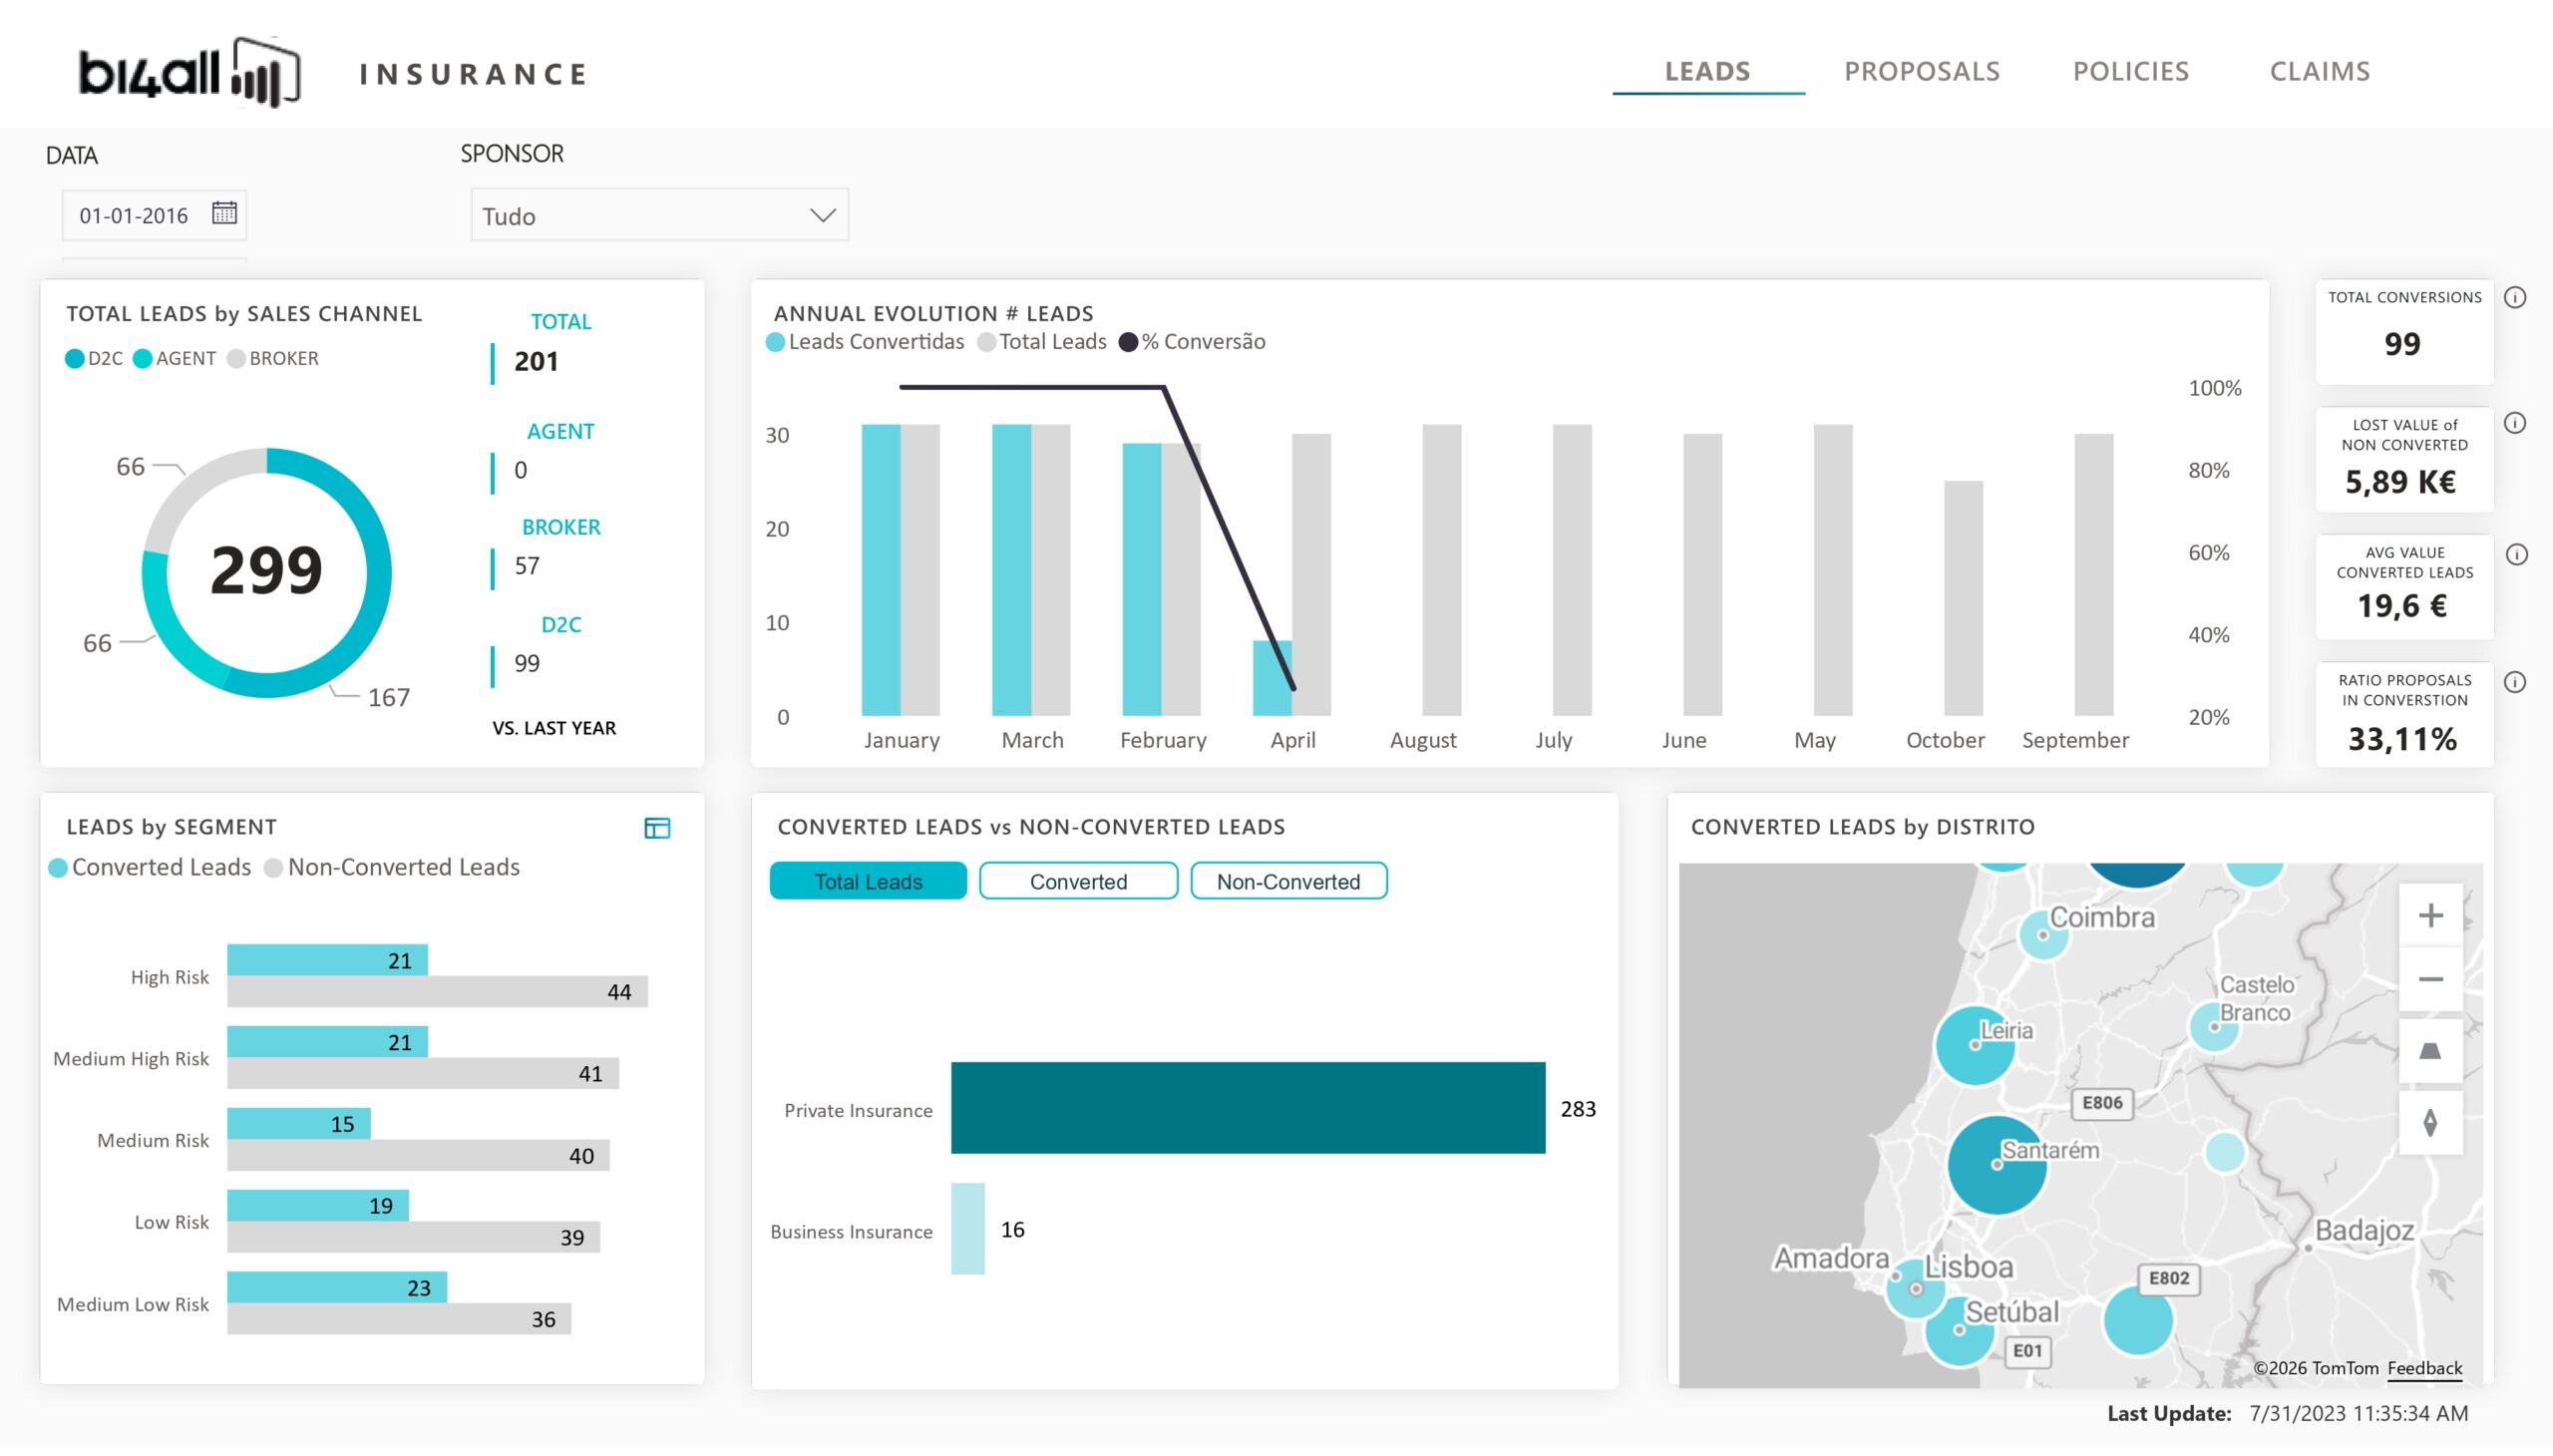This screenshot has height=1456, width=2553.
Task: Toggle % Conversão legend item
Action: pyautogui.click(x=1192, y=342)
